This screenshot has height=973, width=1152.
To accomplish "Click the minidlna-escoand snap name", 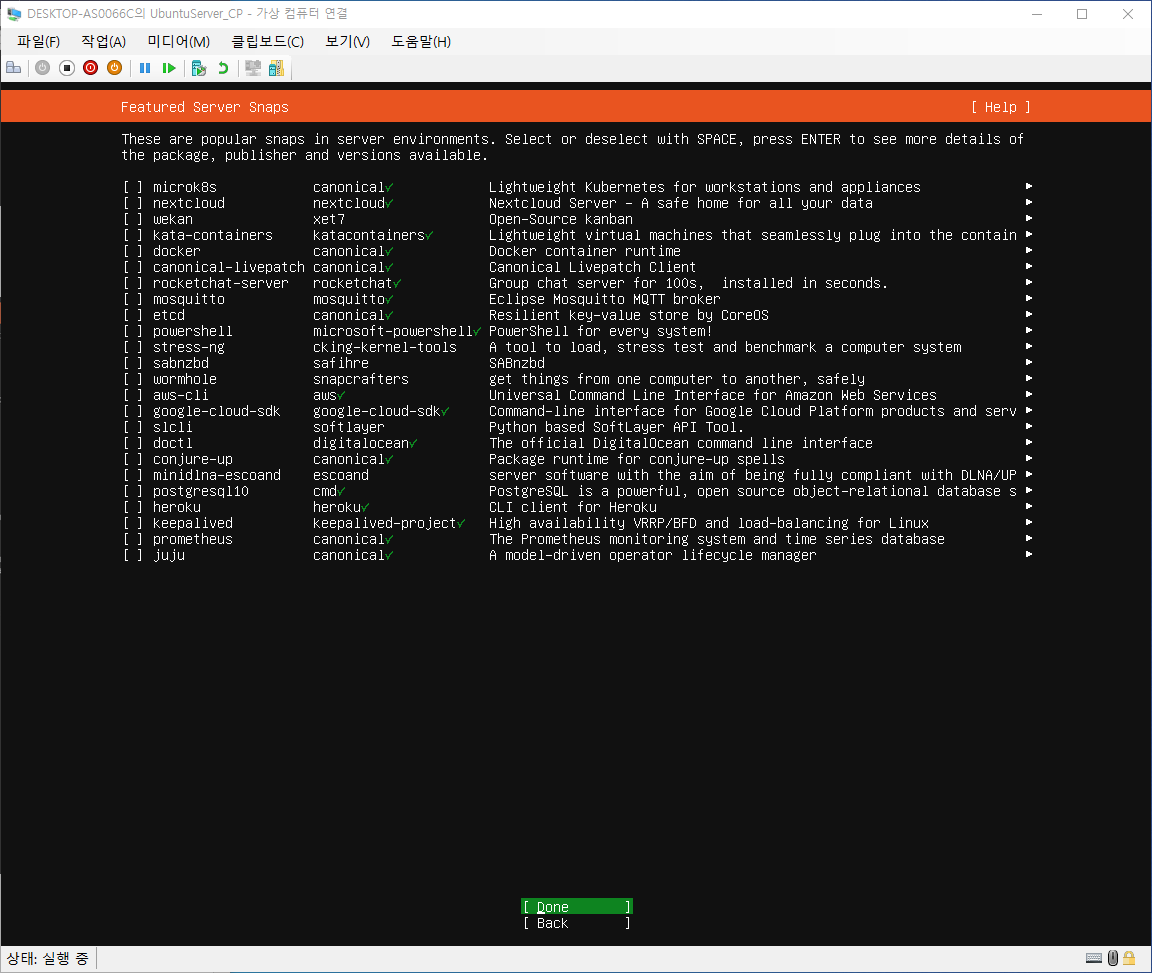I will (x=217, y=475).
